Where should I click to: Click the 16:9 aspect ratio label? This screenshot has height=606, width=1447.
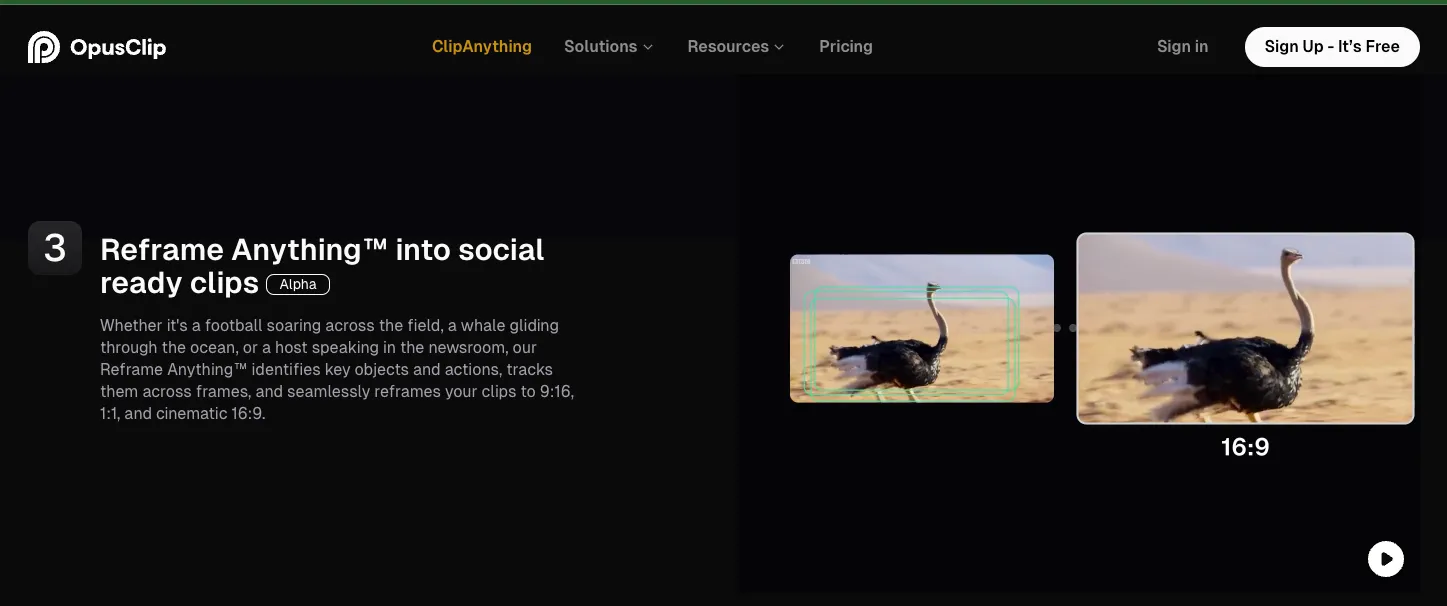1245,447
